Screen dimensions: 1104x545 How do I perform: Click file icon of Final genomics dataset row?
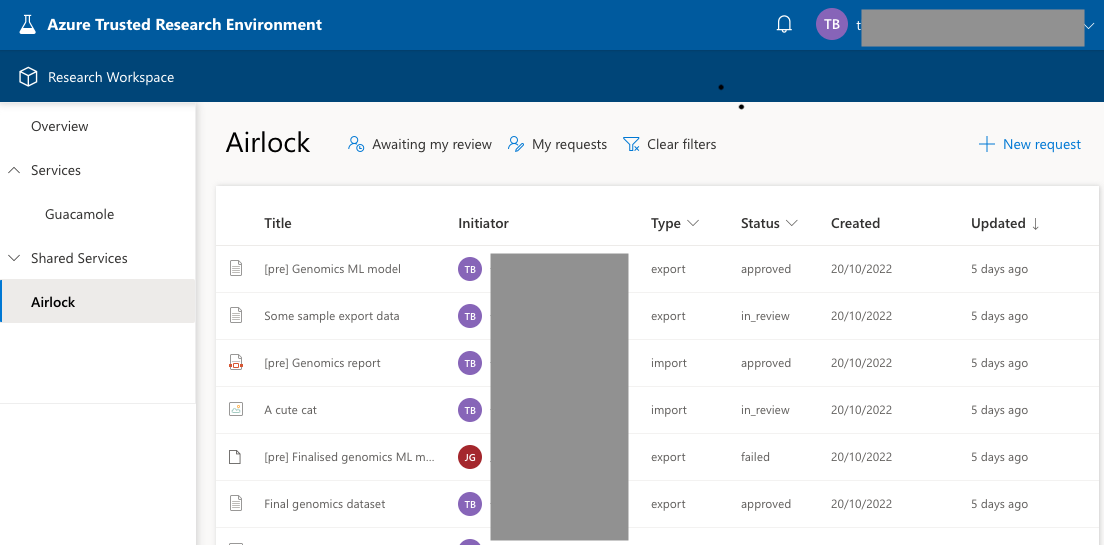click(x=236, y=504)
